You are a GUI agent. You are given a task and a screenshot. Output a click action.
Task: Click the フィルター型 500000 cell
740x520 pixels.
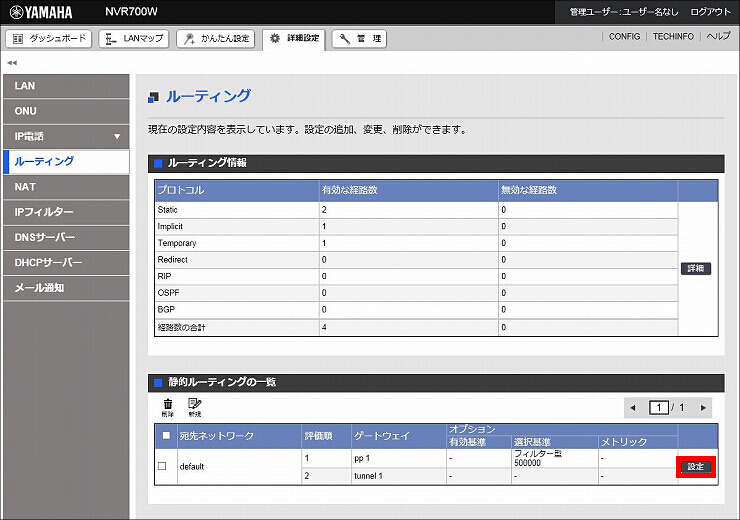coord(555,458)
